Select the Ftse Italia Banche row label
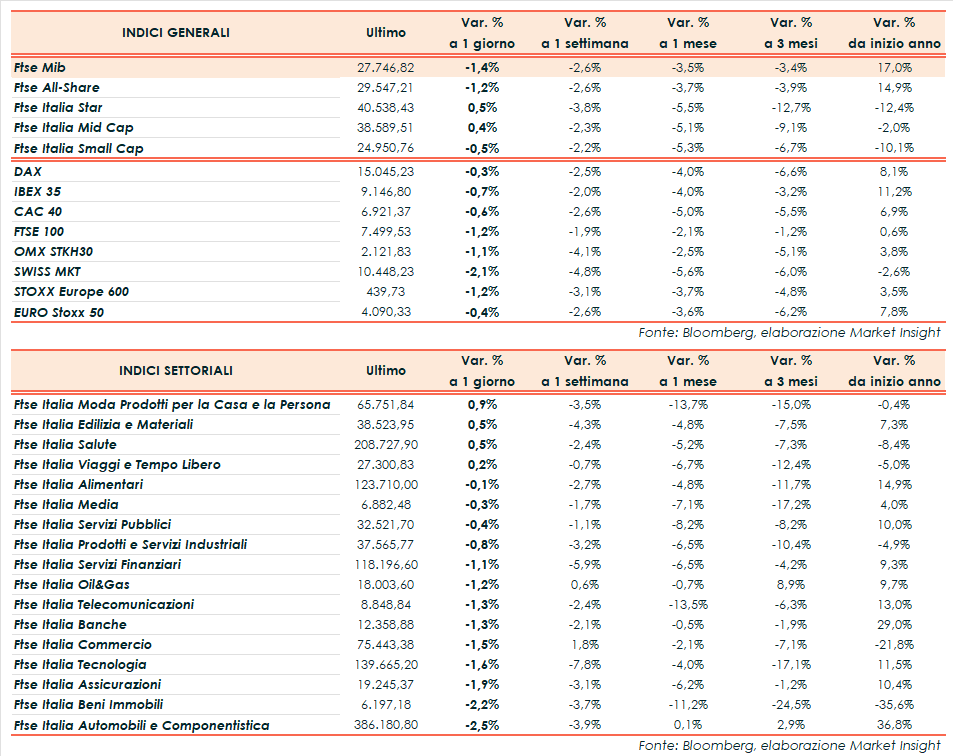Screen dimensions: 953x756 [70, 624]
